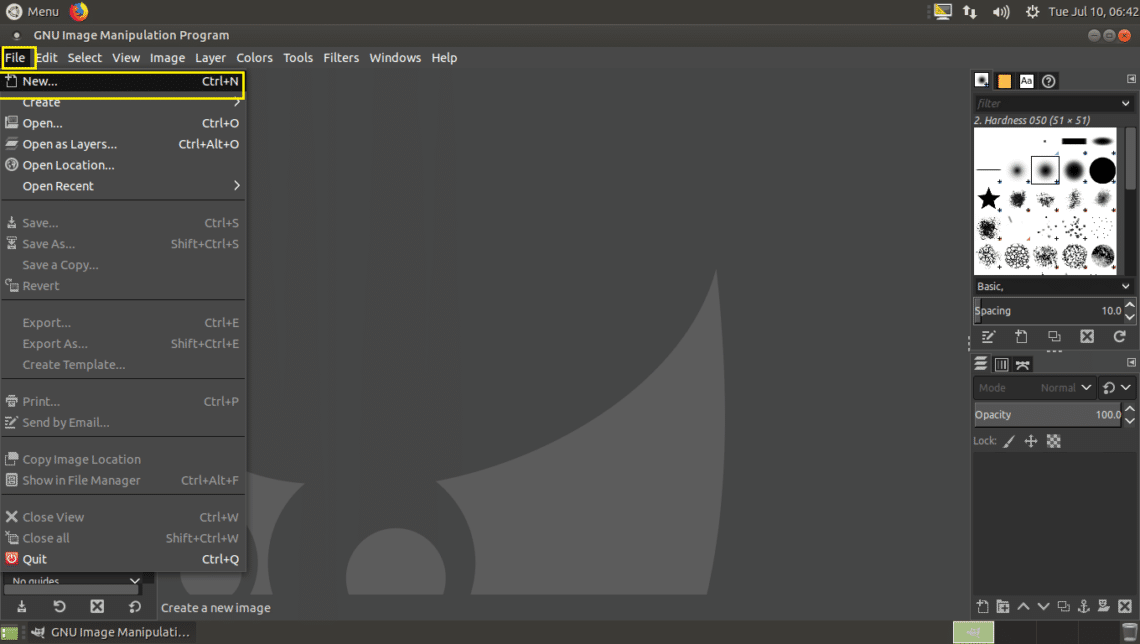Click the GNU Image Manipulation taskbar button

tap(111, 632)
